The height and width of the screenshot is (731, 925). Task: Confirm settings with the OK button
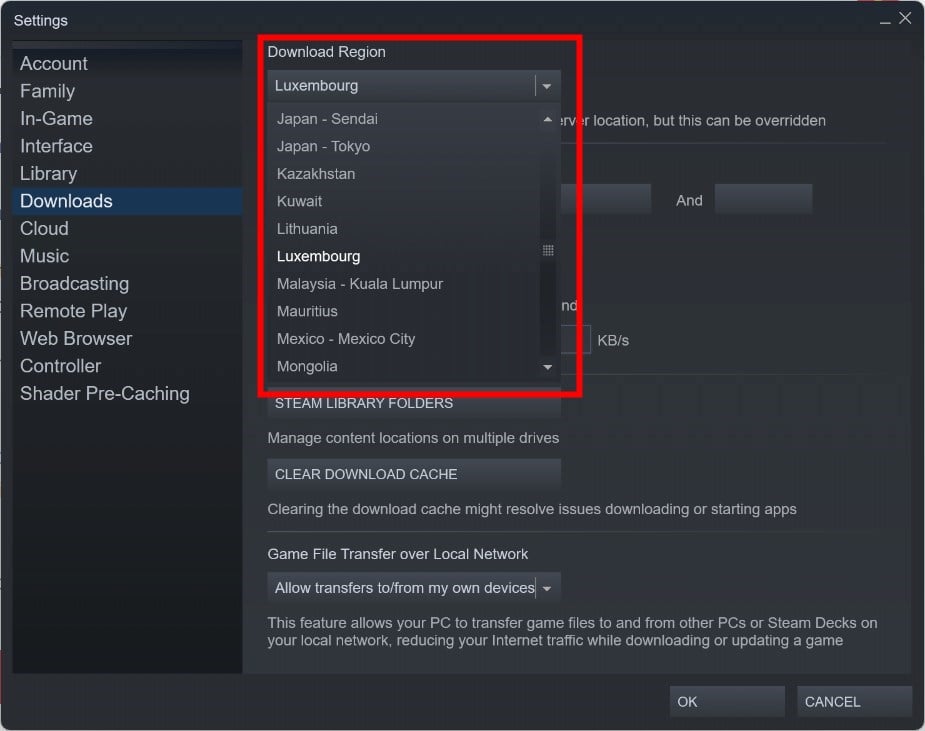point(727,702)
